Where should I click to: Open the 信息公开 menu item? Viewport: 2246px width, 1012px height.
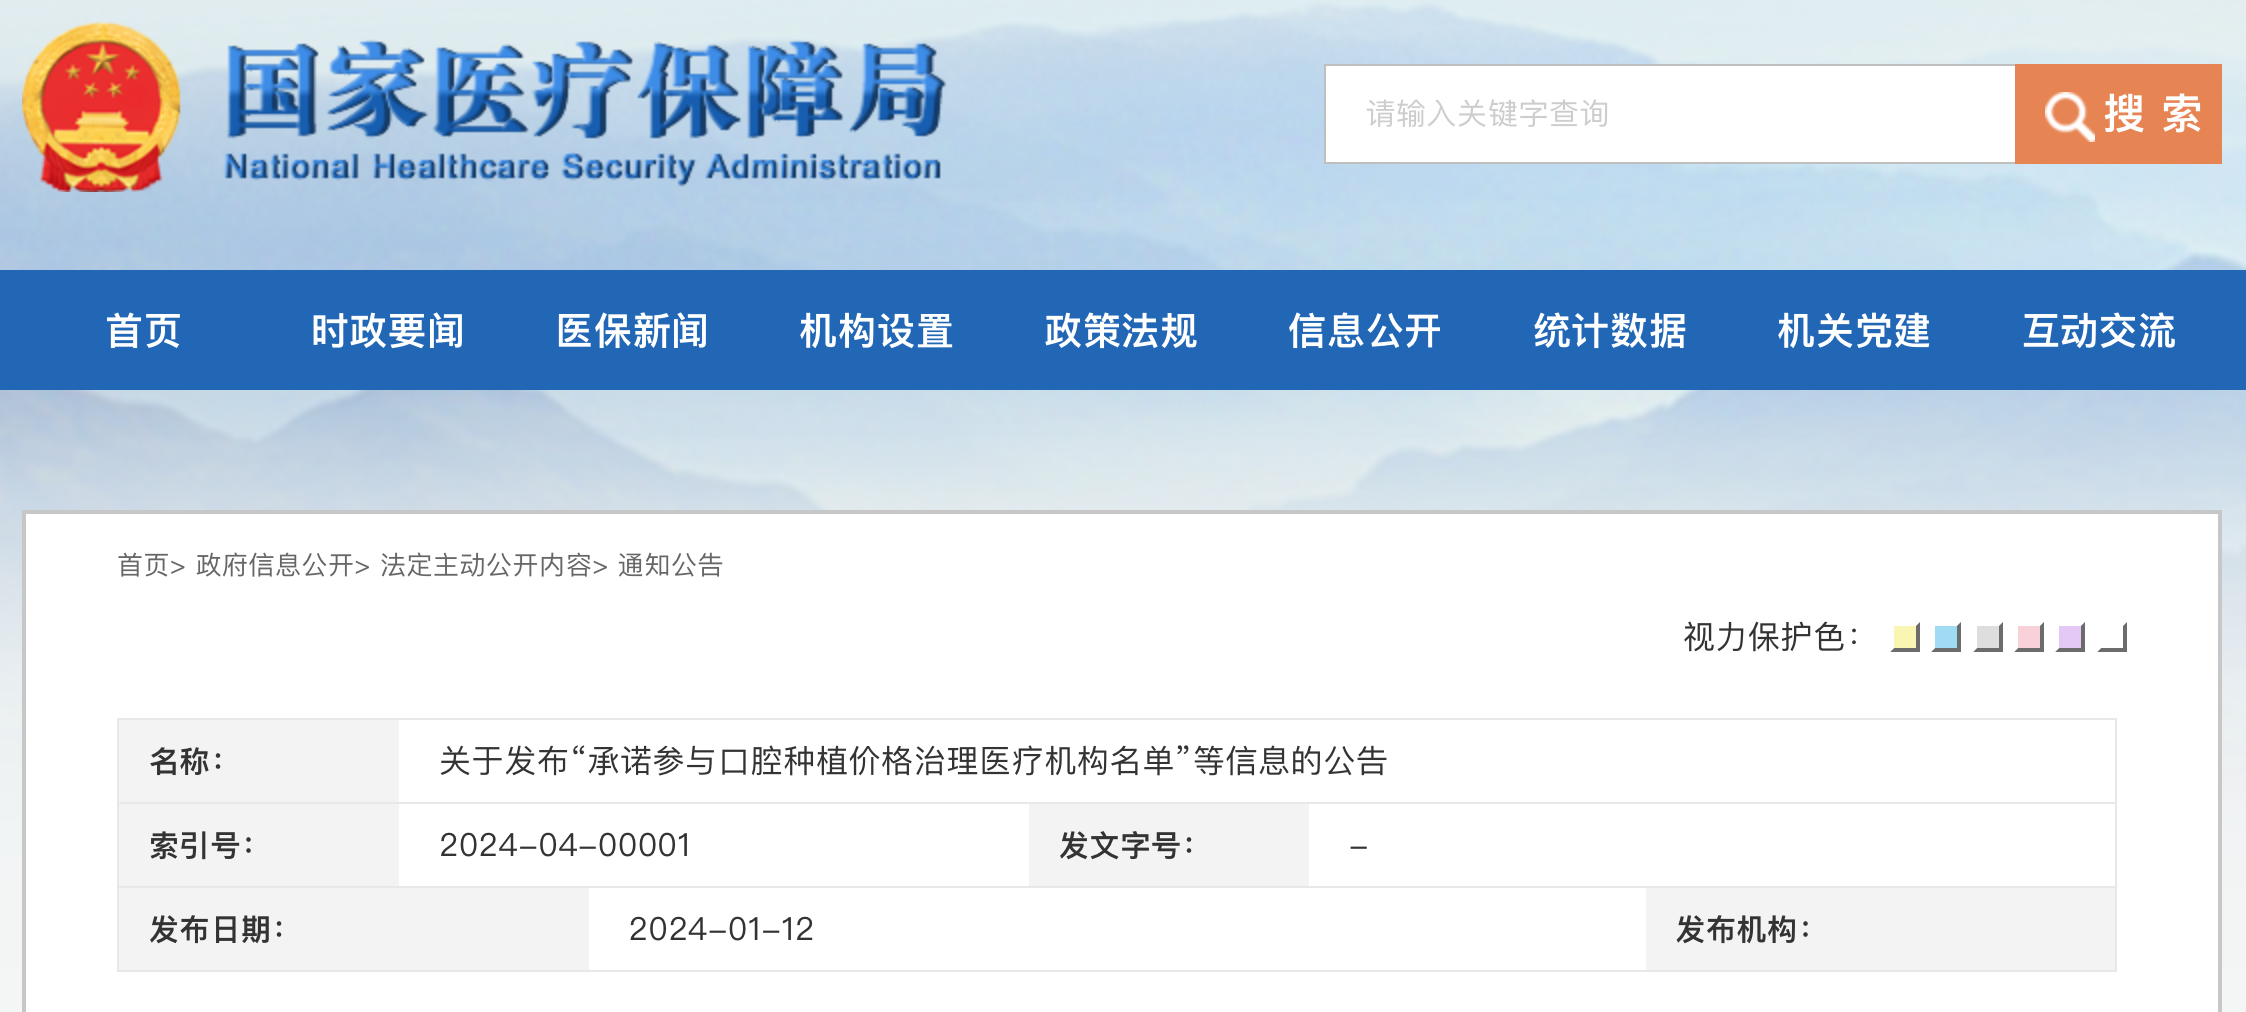(1365, 331)
